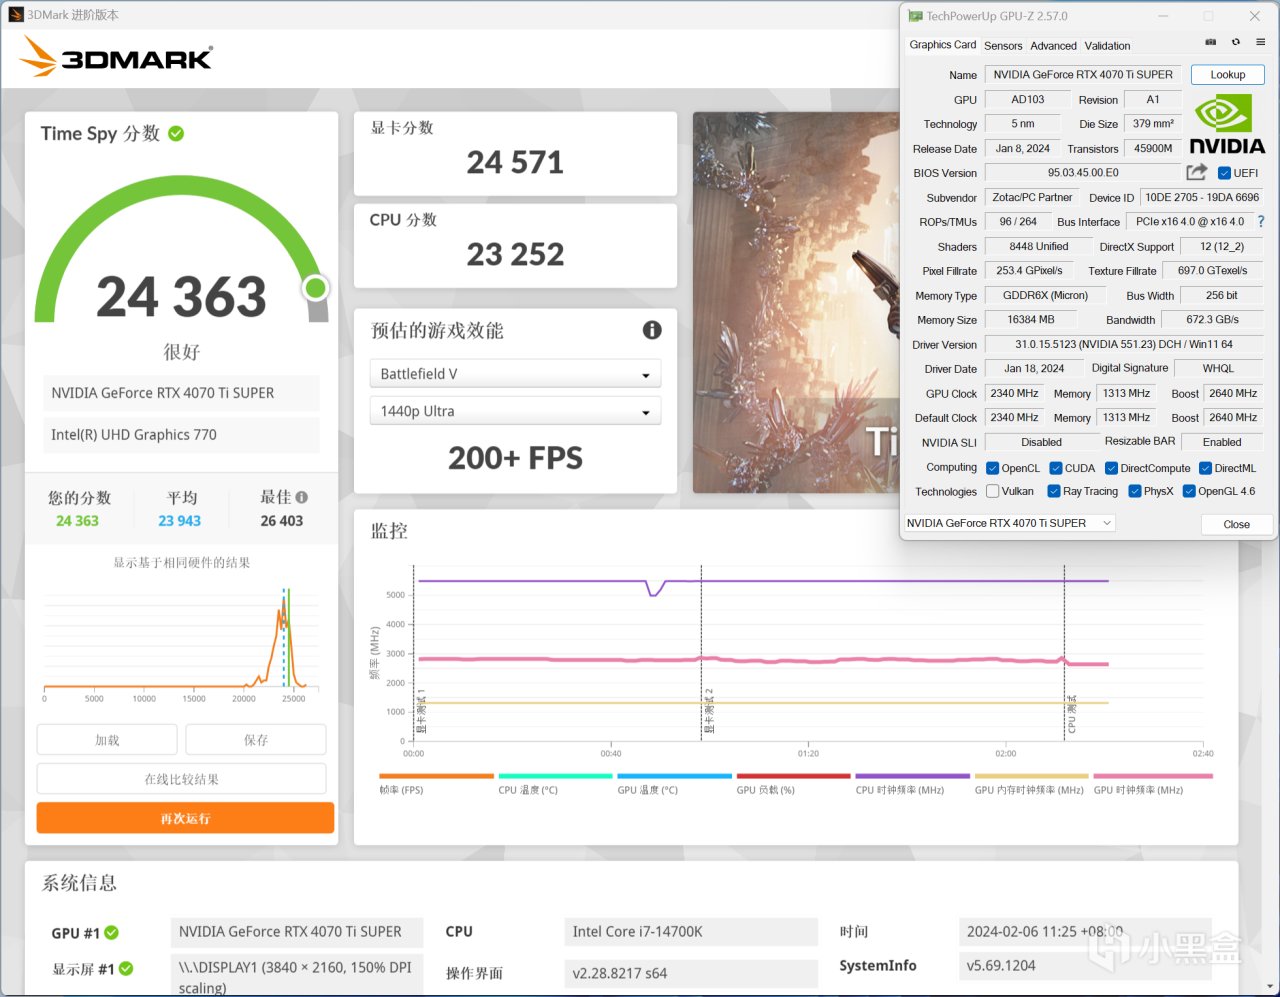Image resolution: width=1280 pixels, height=997 pixels.
Task: Click the score gauge indicator knob
Action: click(x=316, y=288)
